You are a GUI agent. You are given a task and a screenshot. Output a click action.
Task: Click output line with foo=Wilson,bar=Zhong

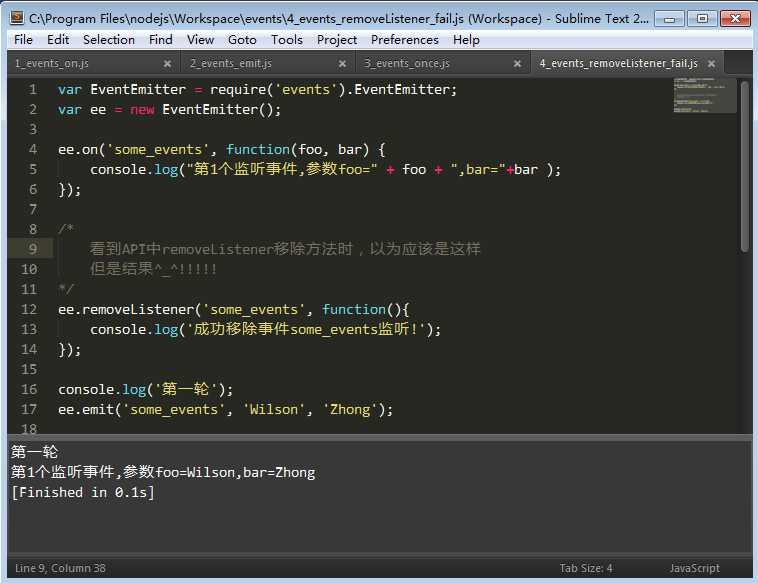click(x=163, y=472)
